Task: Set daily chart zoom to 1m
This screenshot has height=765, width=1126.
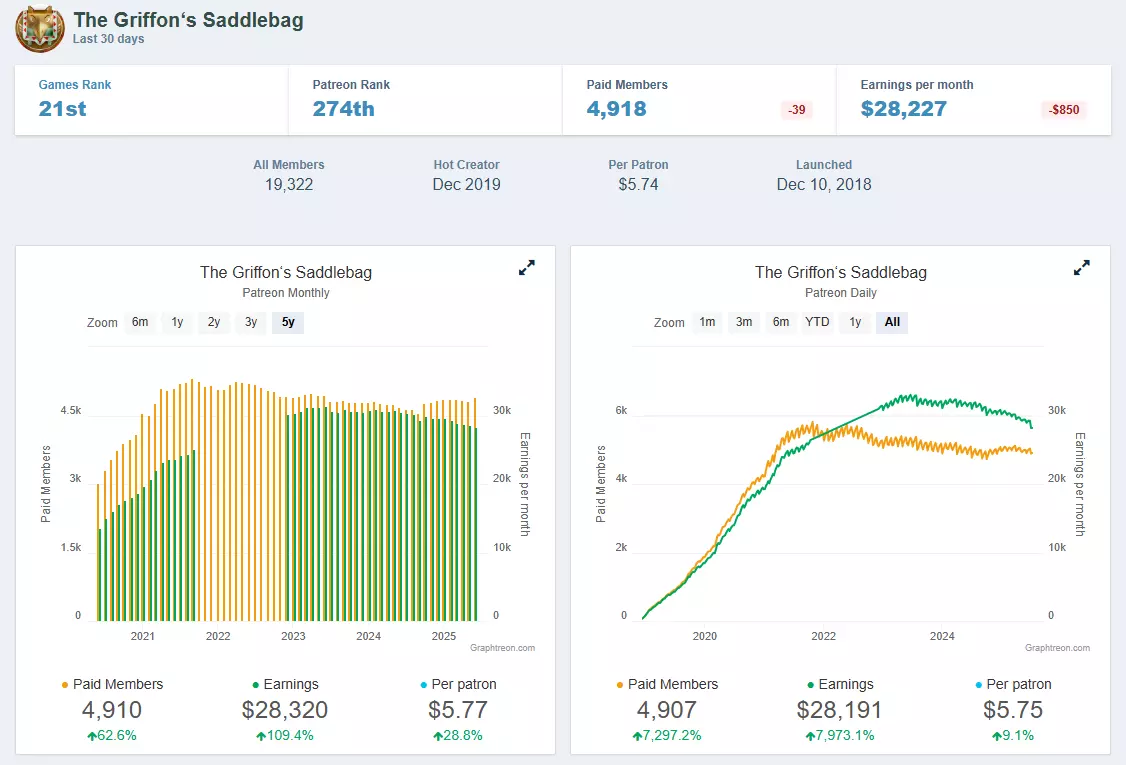Action: (707, 322)
